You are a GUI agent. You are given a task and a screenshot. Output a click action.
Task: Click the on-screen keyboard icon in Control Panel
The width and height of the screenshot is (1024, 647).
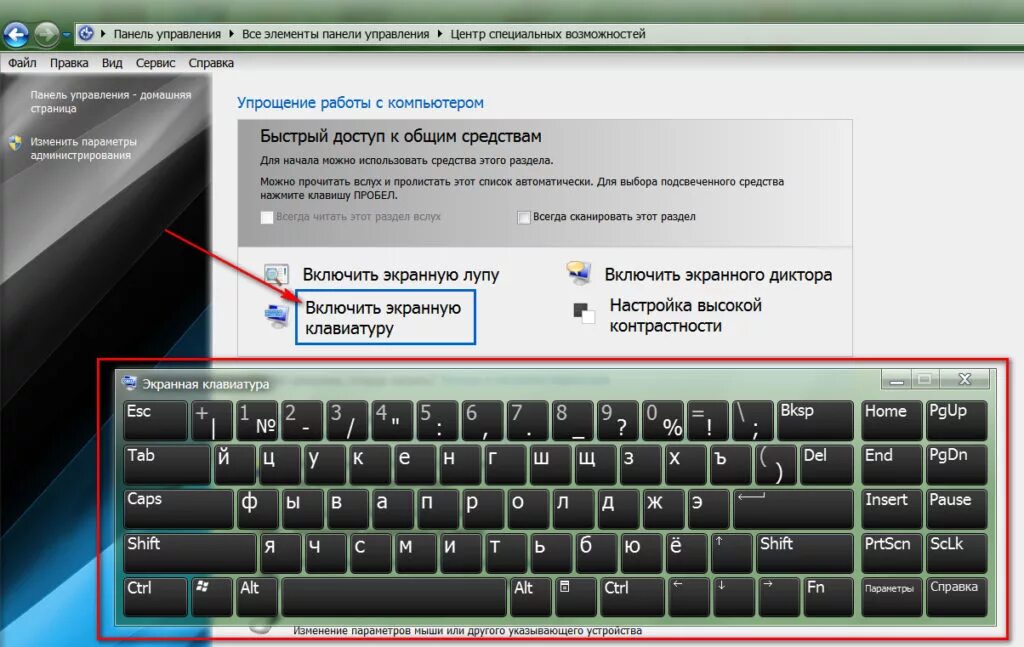(x=277, y=316)
